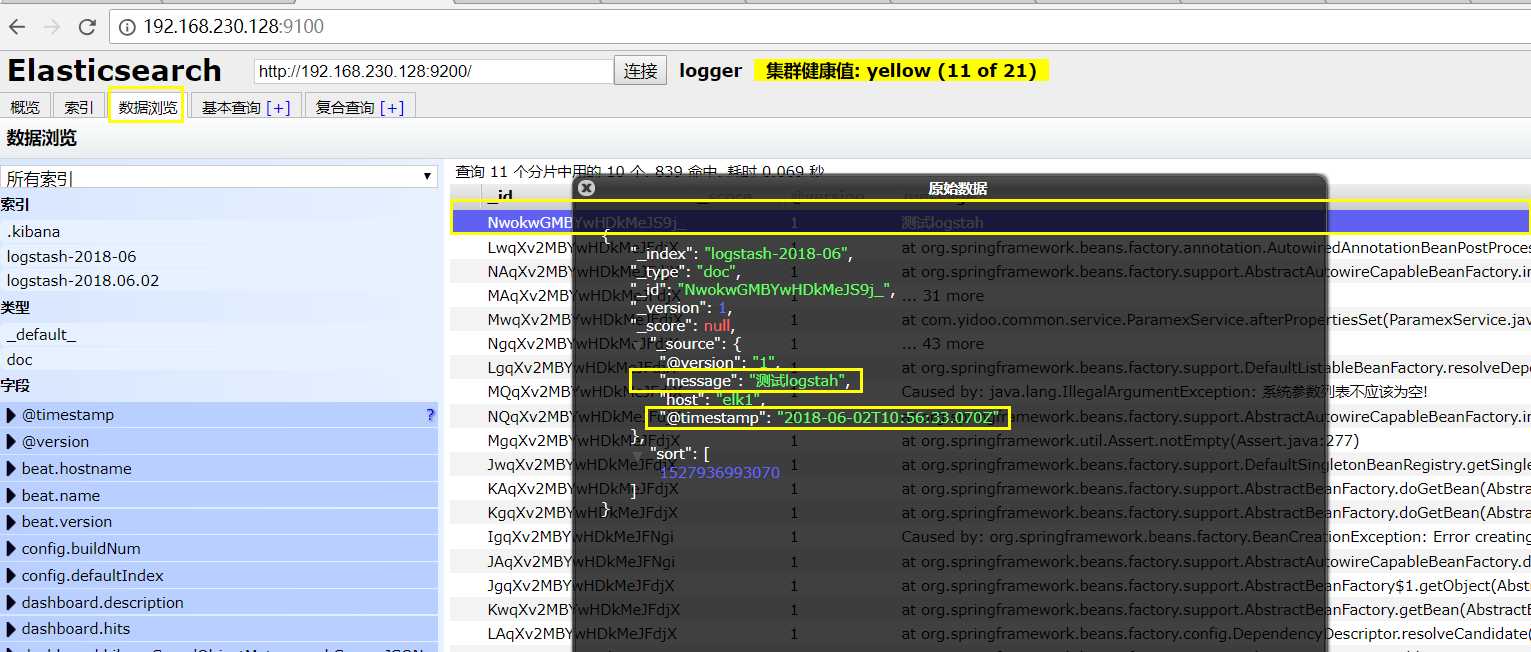
Task: Click the _id value in the raw data popup
Action: tap(783, 290)
